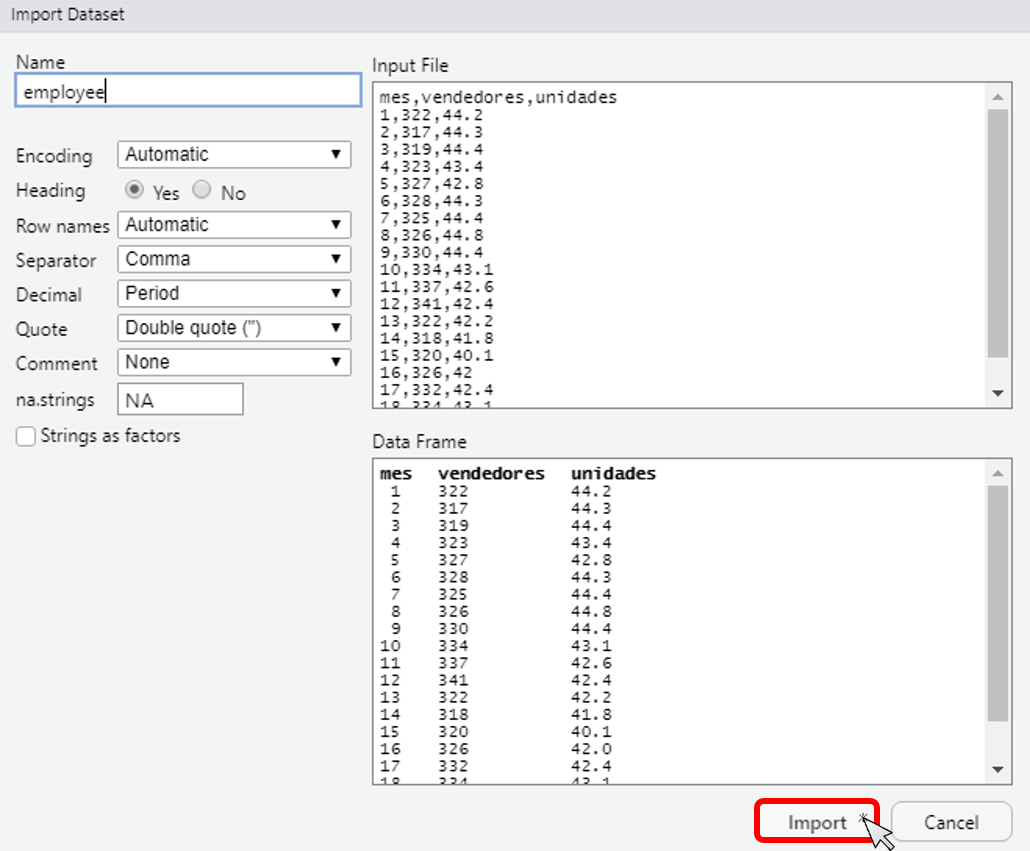Screen dimensions: 1030x851
Task: Open the Quote dropdown
Action: (234, 328)
